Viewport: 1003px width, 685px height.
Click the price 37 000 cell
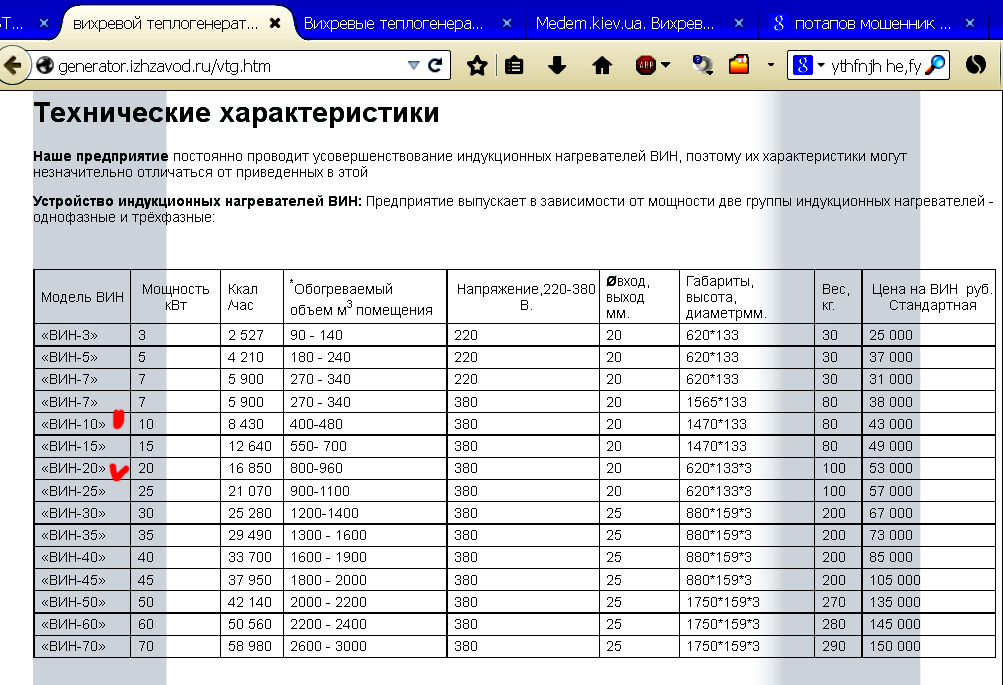pyautogui.click(x=928, y=358)
